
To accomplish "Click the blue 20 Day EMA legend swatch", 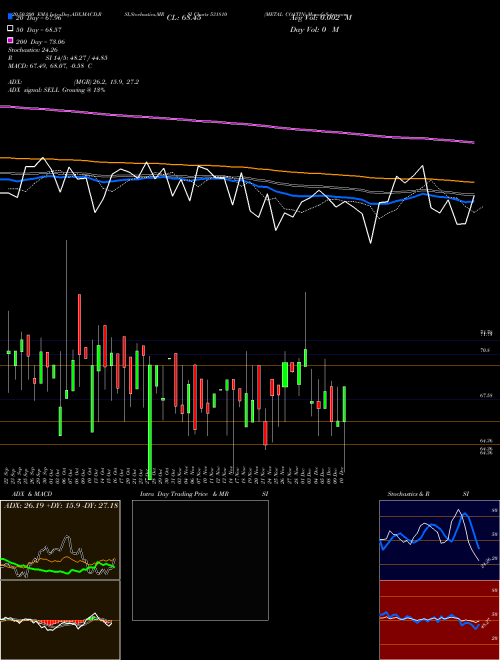I will tap(10, 17).
